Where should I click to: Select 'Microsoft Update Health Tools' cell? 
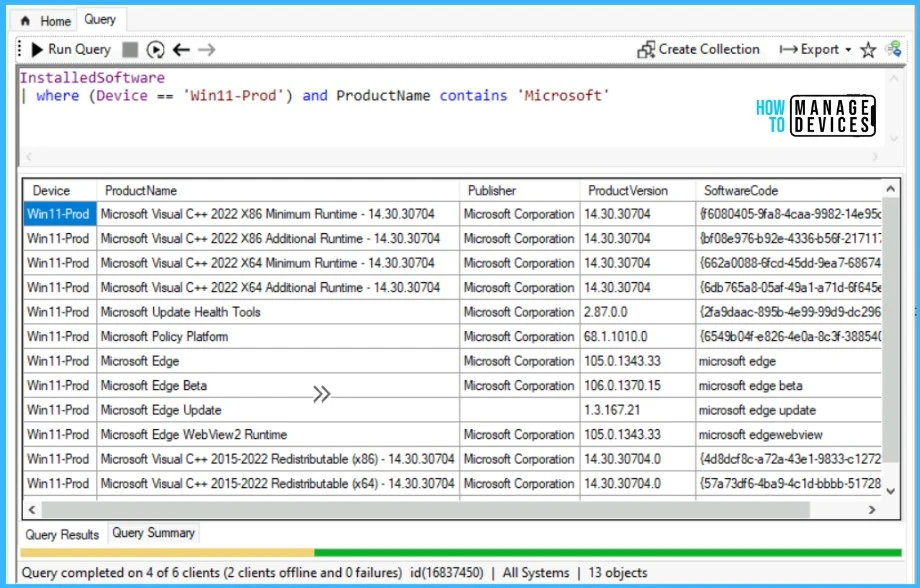coord(278,312)
